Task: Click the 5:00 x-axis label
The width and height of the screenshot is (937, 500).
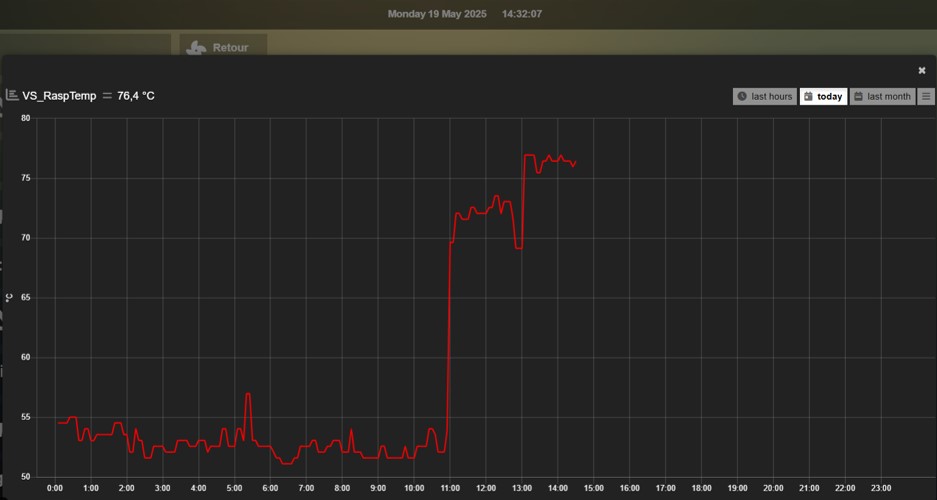Action: coord(234,488)
